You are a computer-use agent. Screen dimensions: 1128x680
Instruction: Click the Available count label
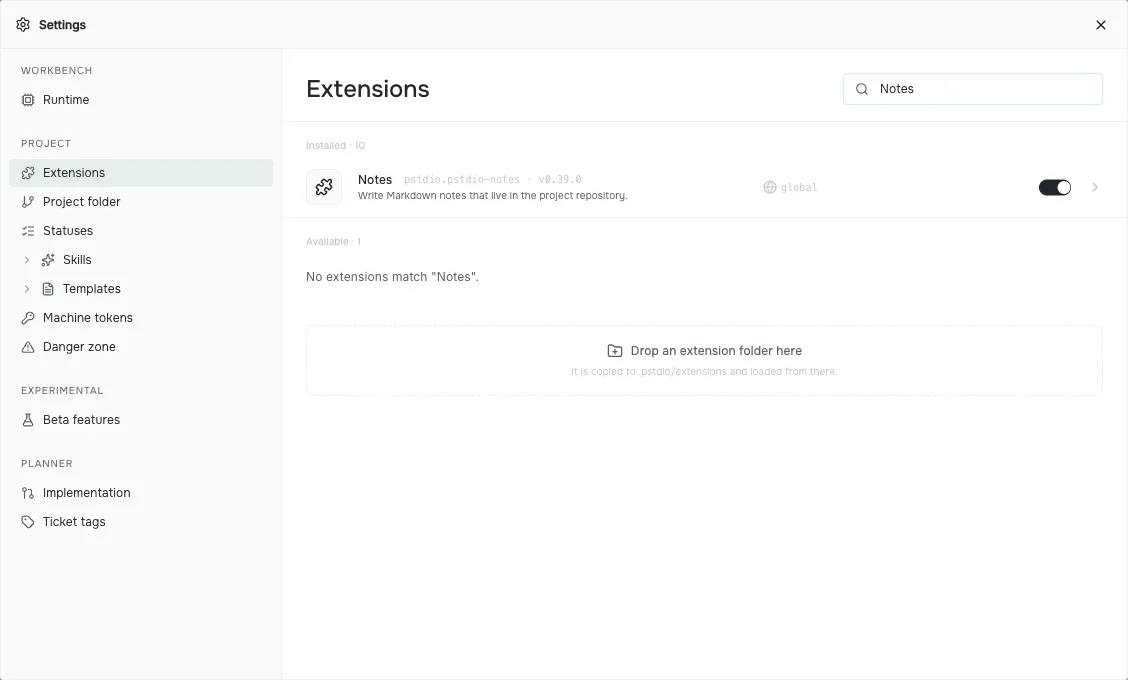pos(333,242)
